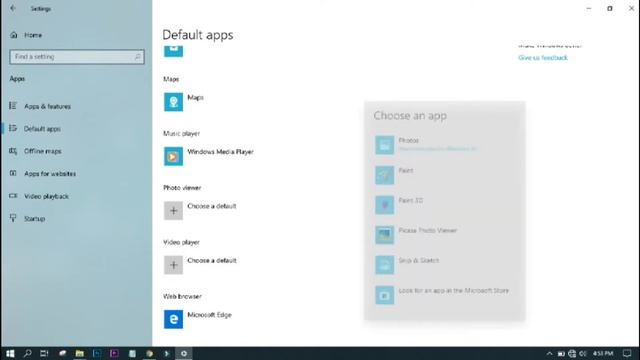Click the Settings gear taskbar icon

pos(184,353)
